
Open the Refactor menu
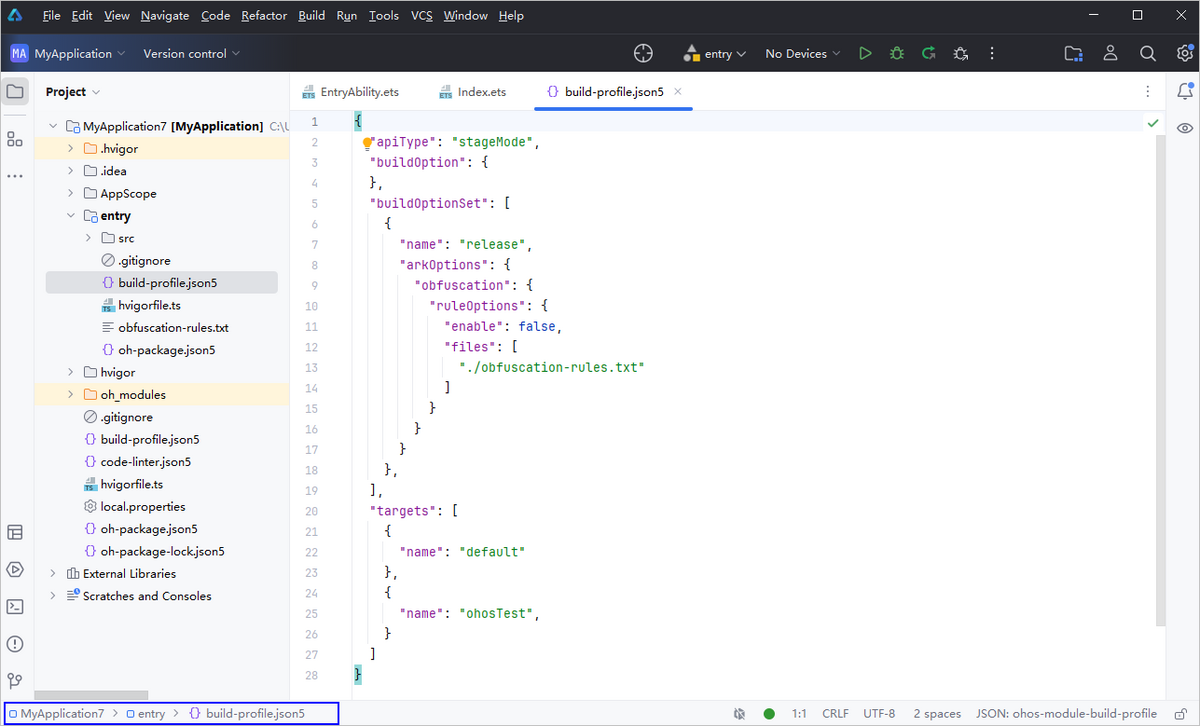click(264, 16)
